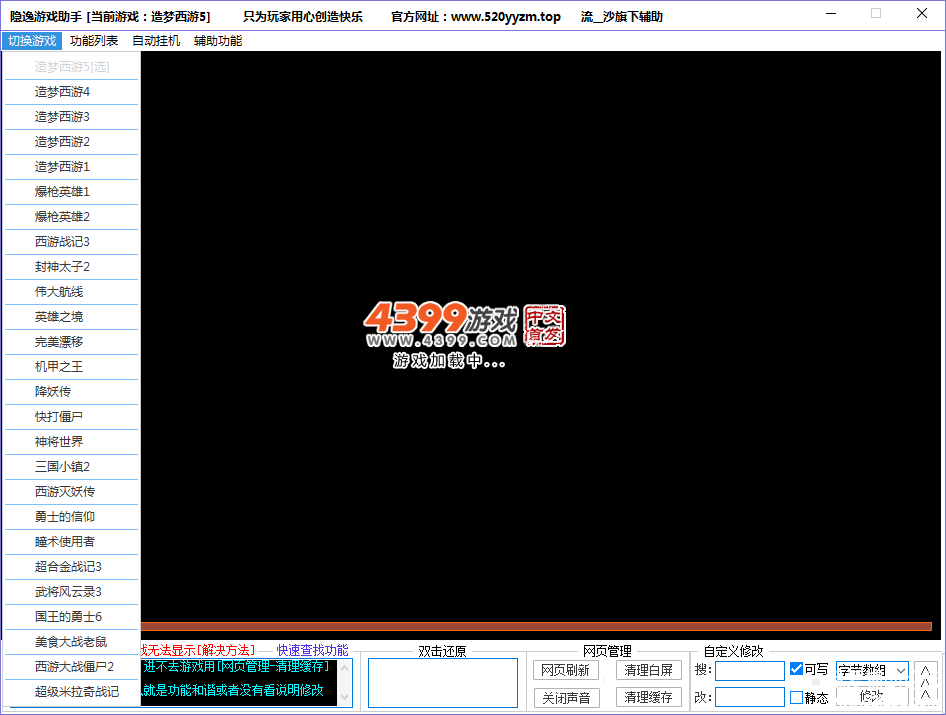Clear cache via 清理缓存 button
The image size is (946, 715).
pyautogui.click(x=649, y=698)
